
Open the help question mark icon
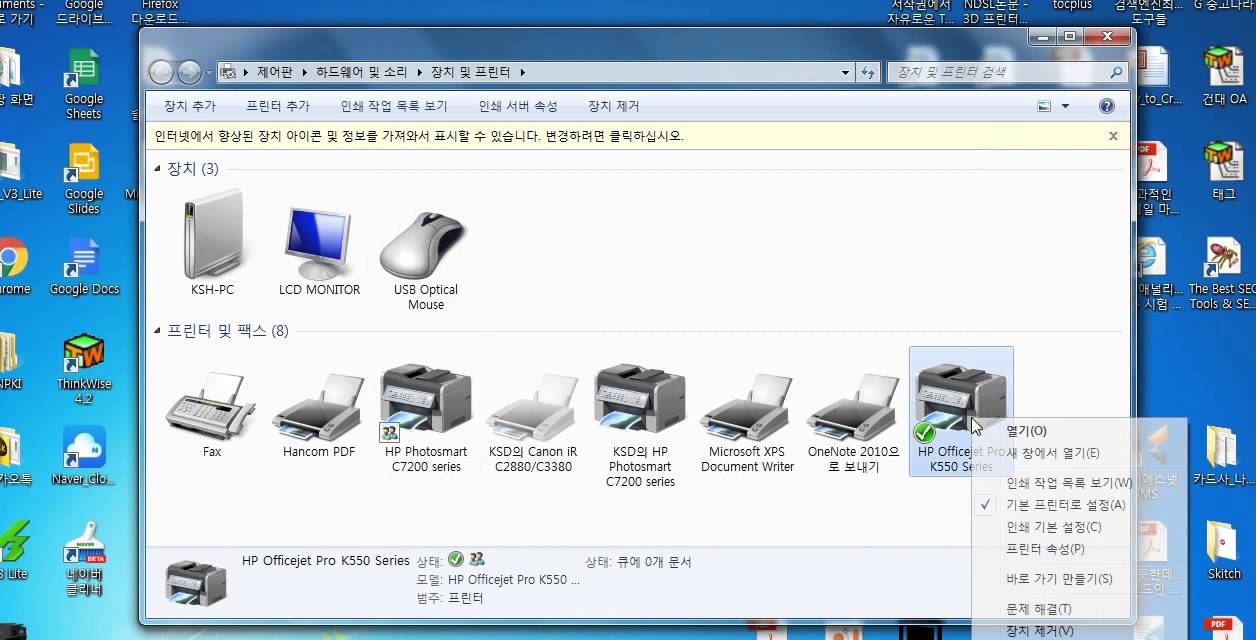(1107, 106)
